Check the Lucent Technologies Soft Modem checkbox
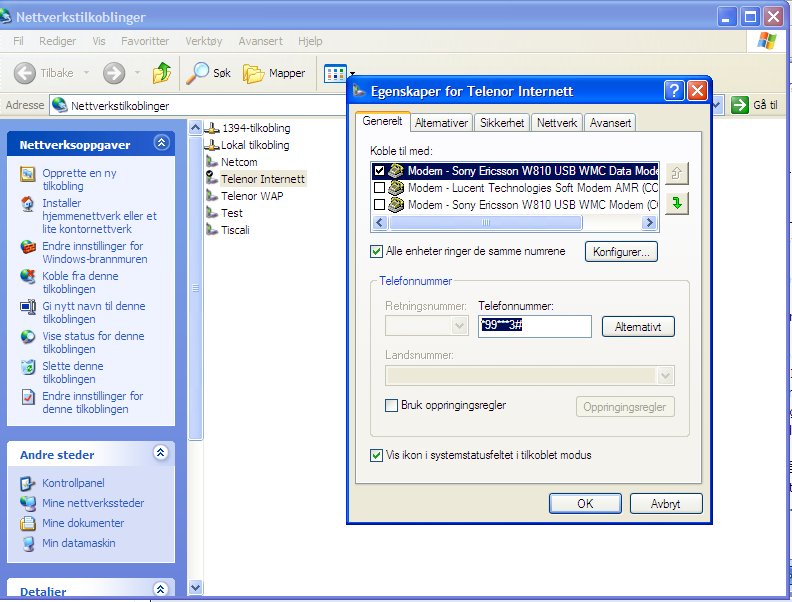 click(379, 188)
